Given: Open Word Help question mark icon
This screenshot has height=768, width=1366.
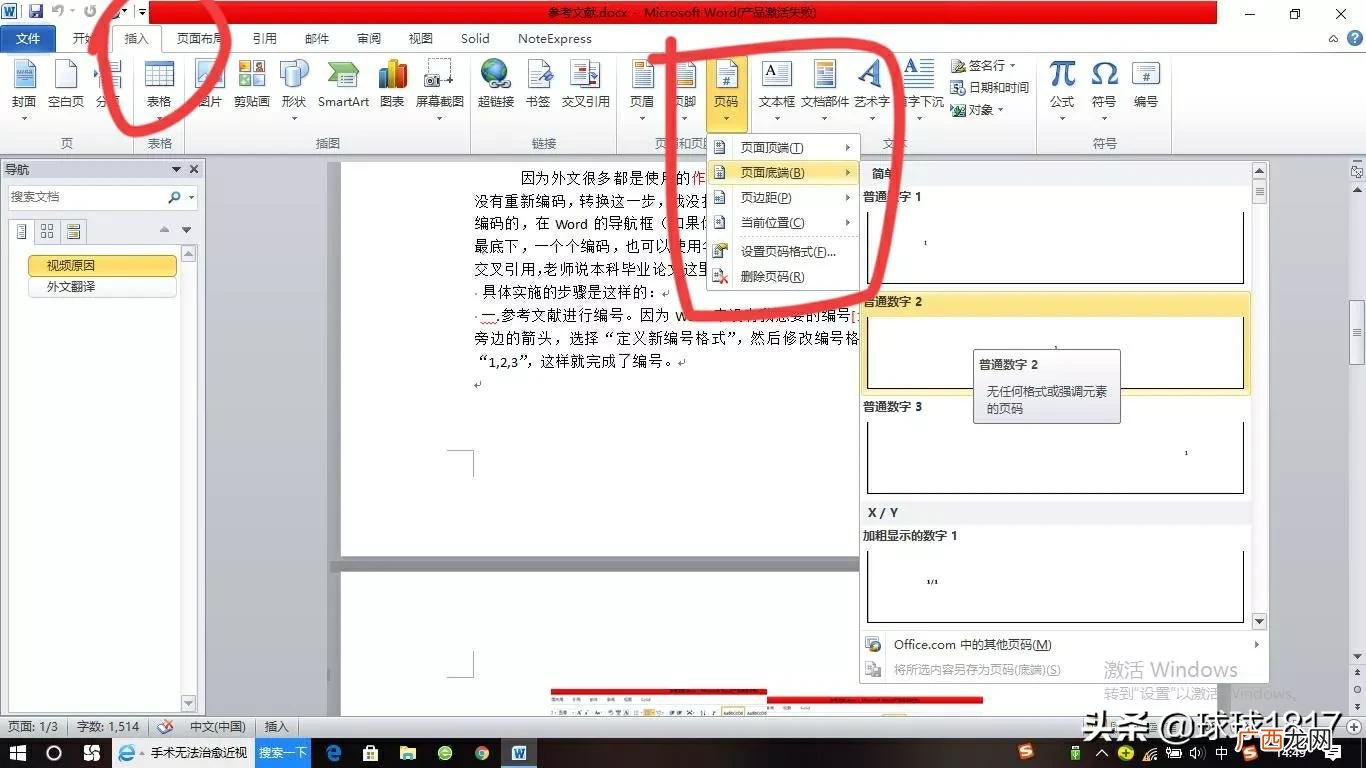Looking at the screenshot, I should (x=1356, y=39).
